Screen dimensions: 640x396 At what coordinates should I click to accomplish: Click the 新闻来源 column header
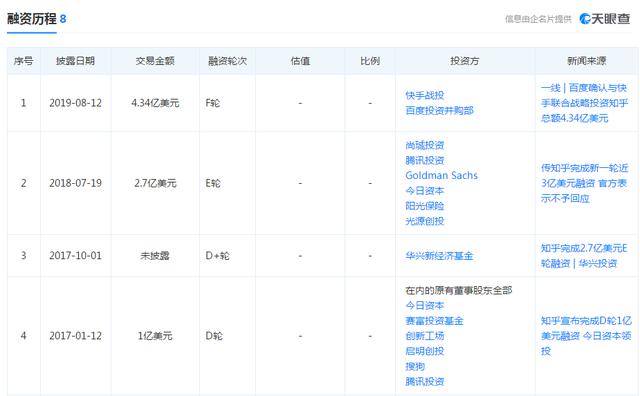tap(587, 61)
